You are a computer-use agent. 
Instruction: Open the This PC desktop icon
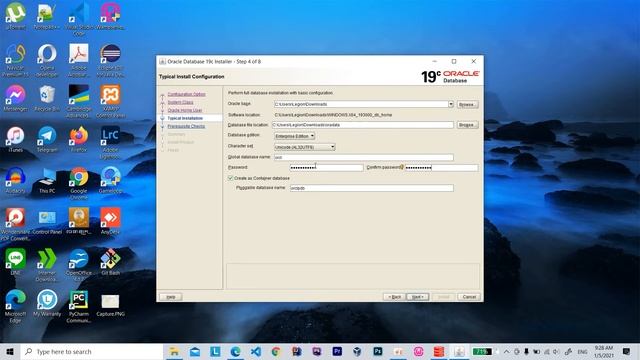[47, 180]
